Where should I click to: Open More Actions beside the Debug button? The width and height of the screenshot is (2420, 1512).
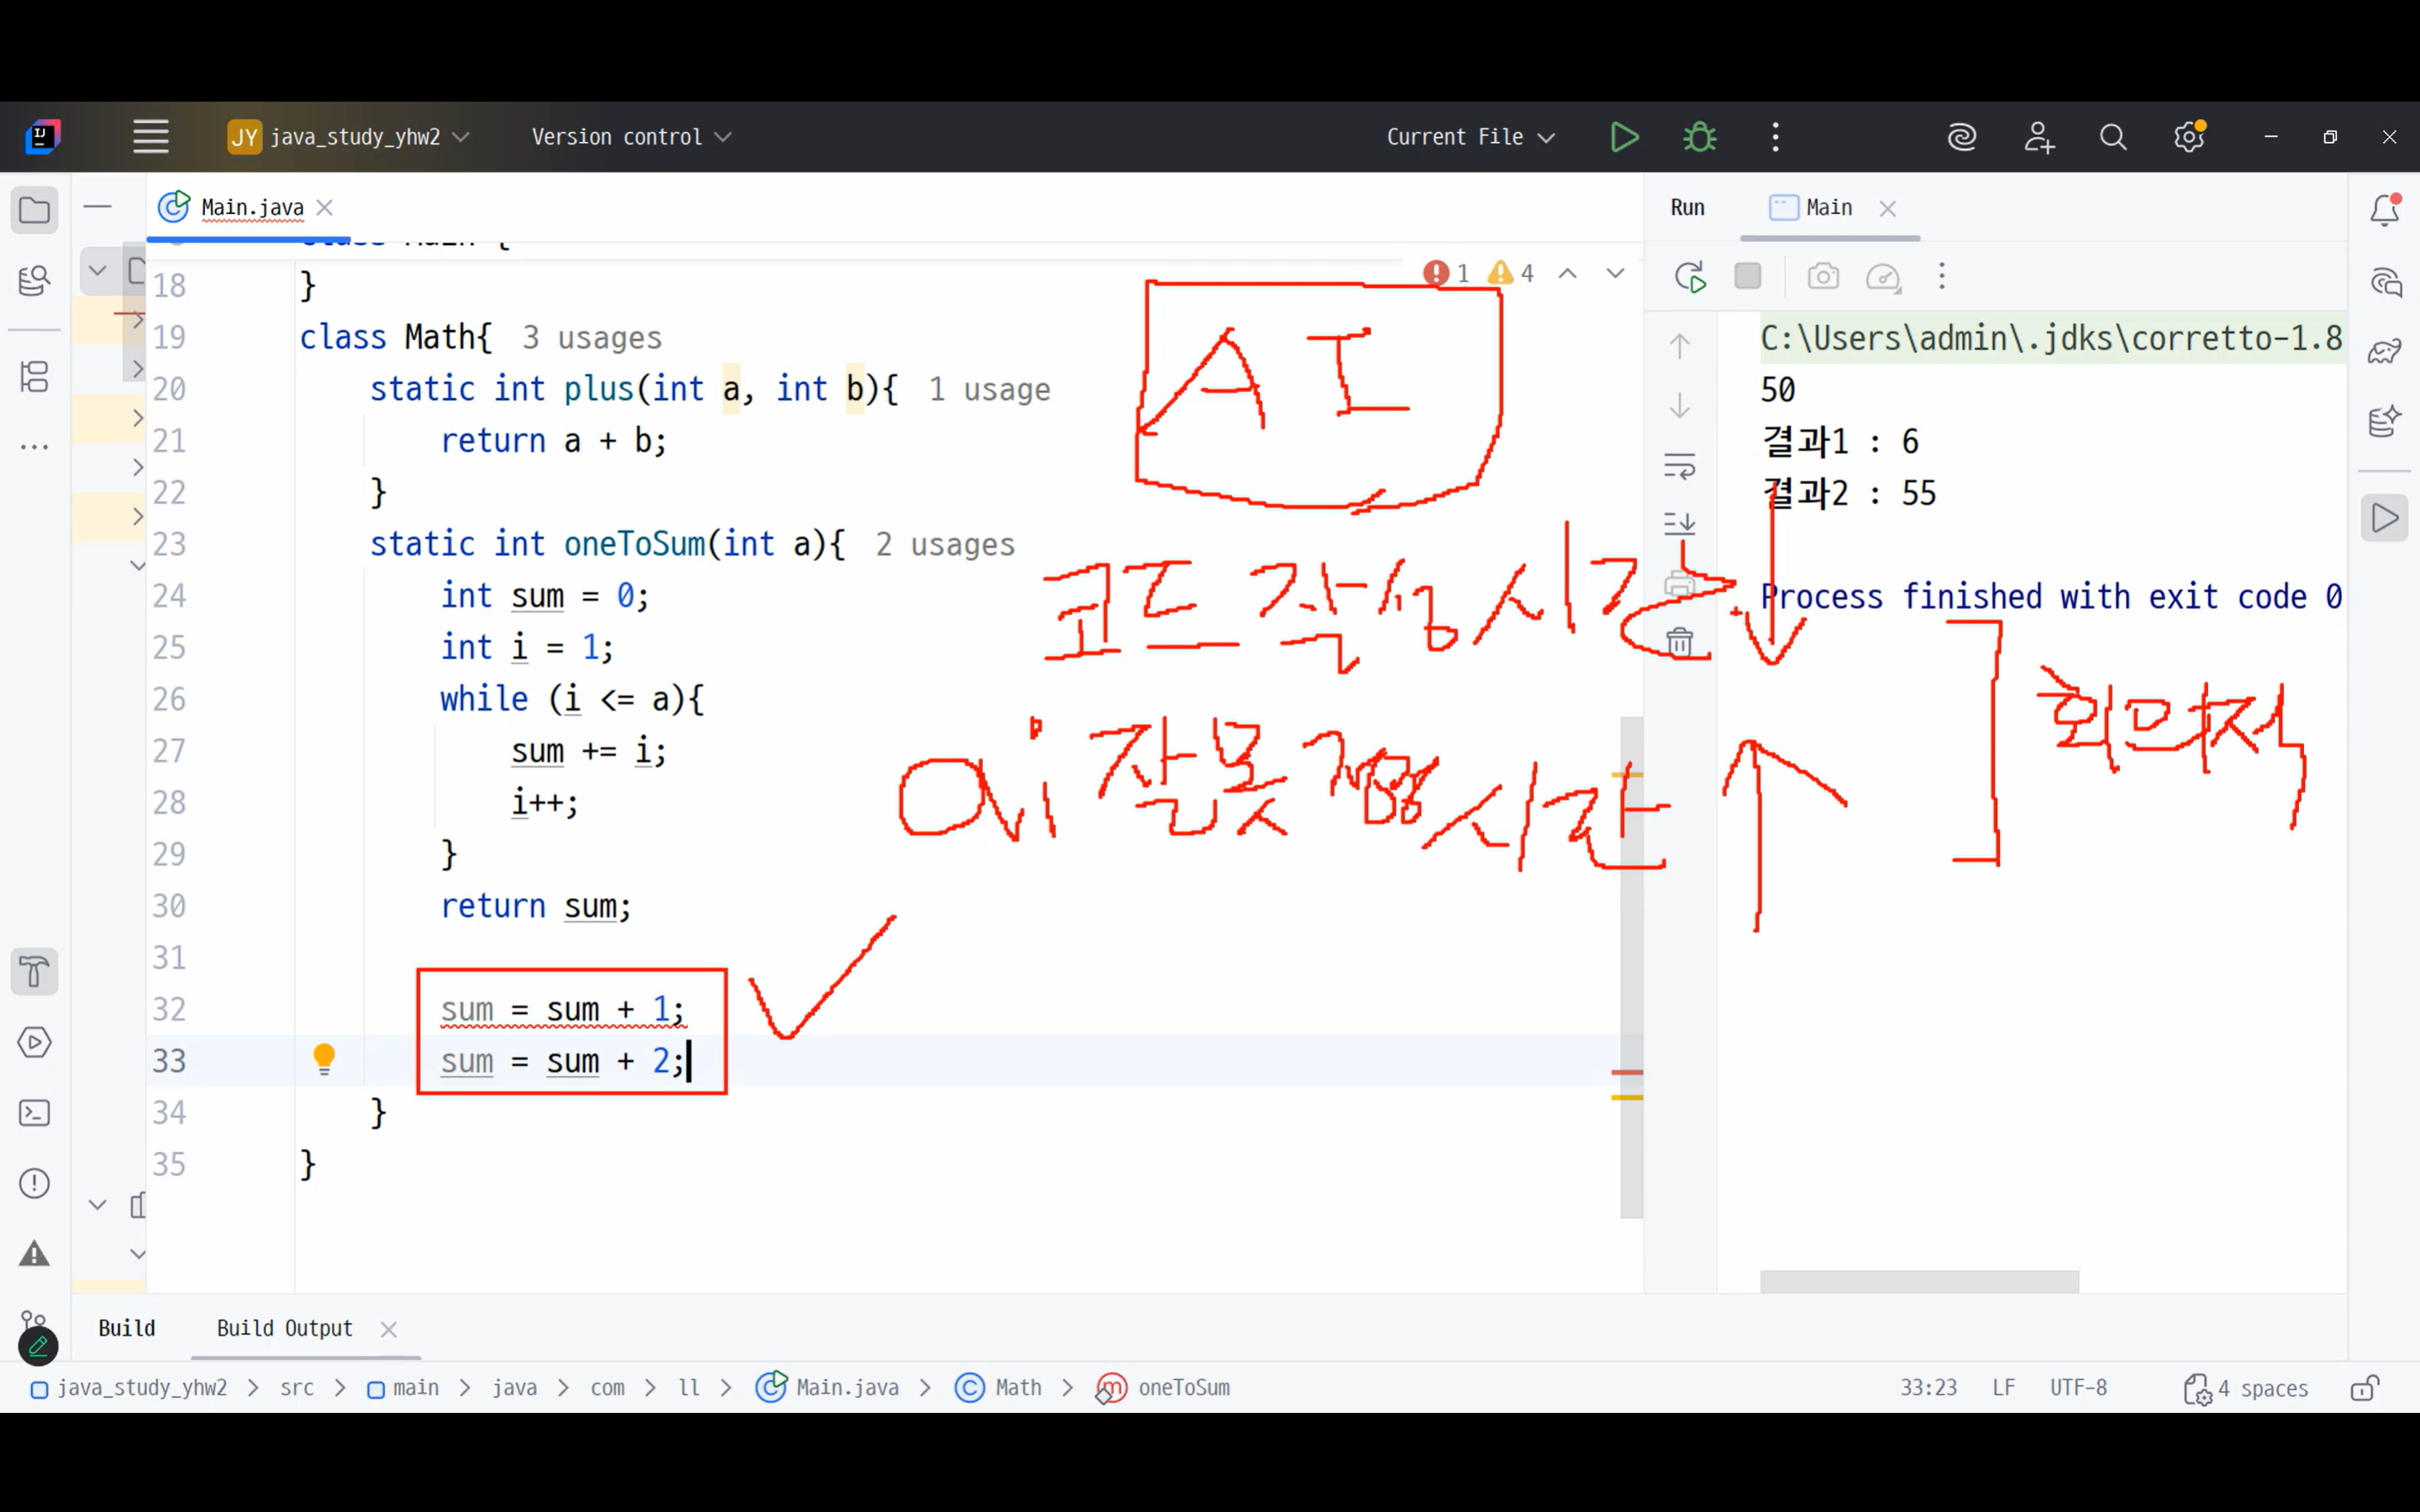1776,137
